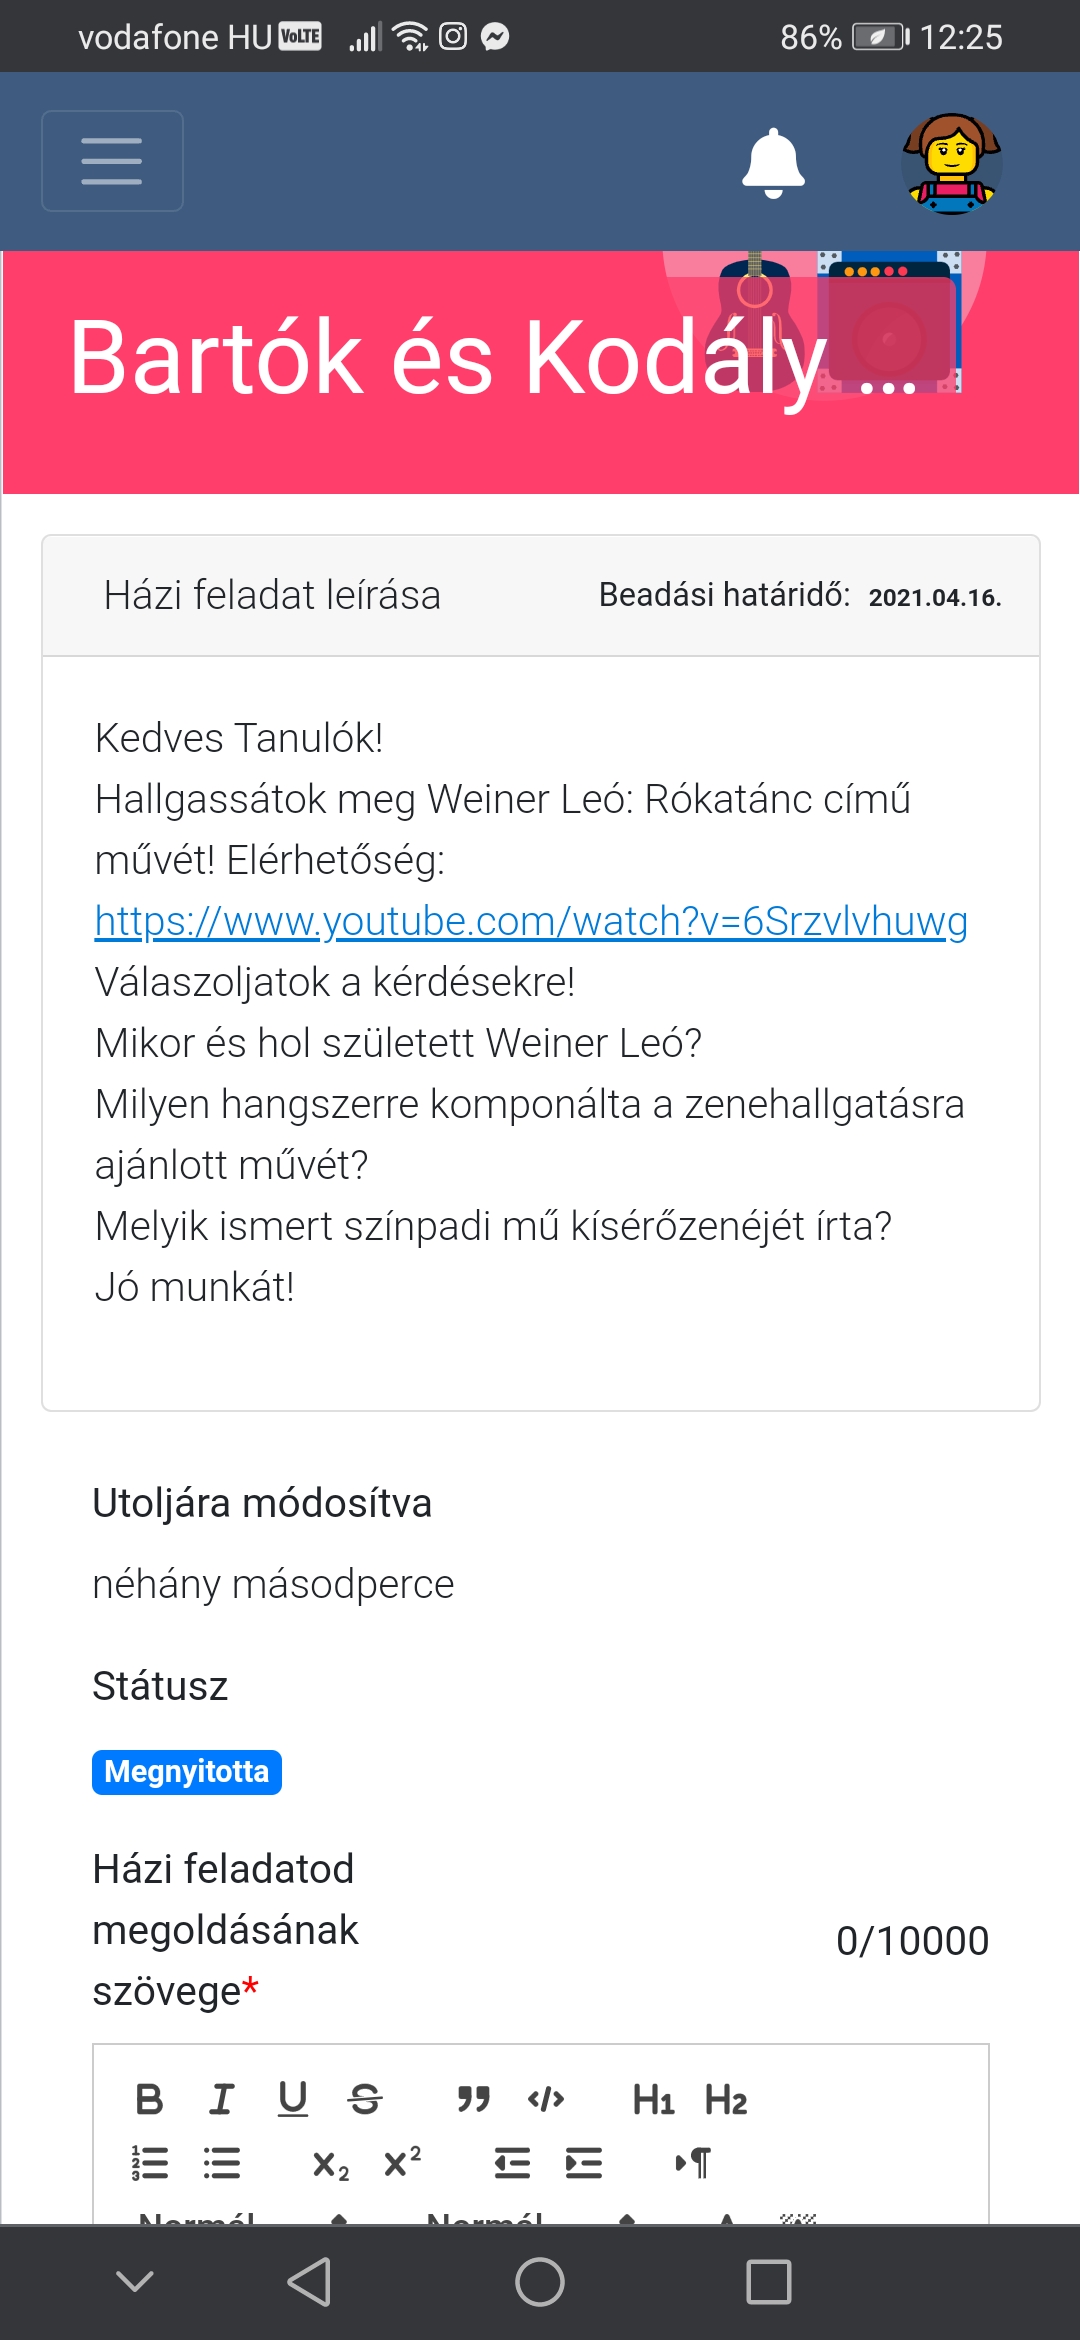
Task: Apply Heading 2 style
Action: pos(726,2100)
